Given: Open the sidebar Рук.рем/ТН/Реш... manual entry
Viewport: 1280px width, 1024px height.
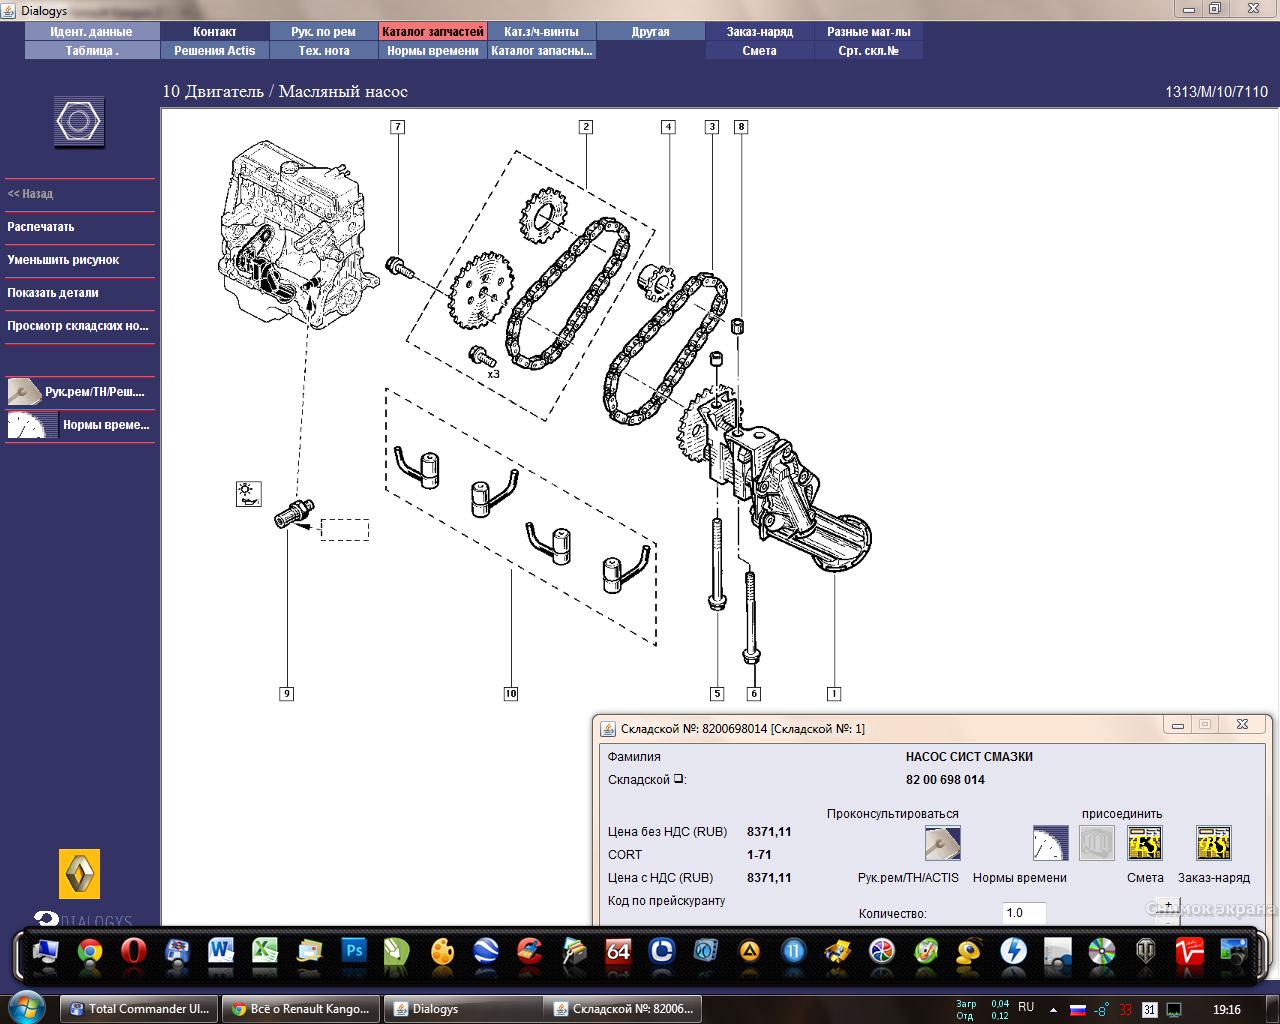Looking at the screenshot, I should click(80, 392).
